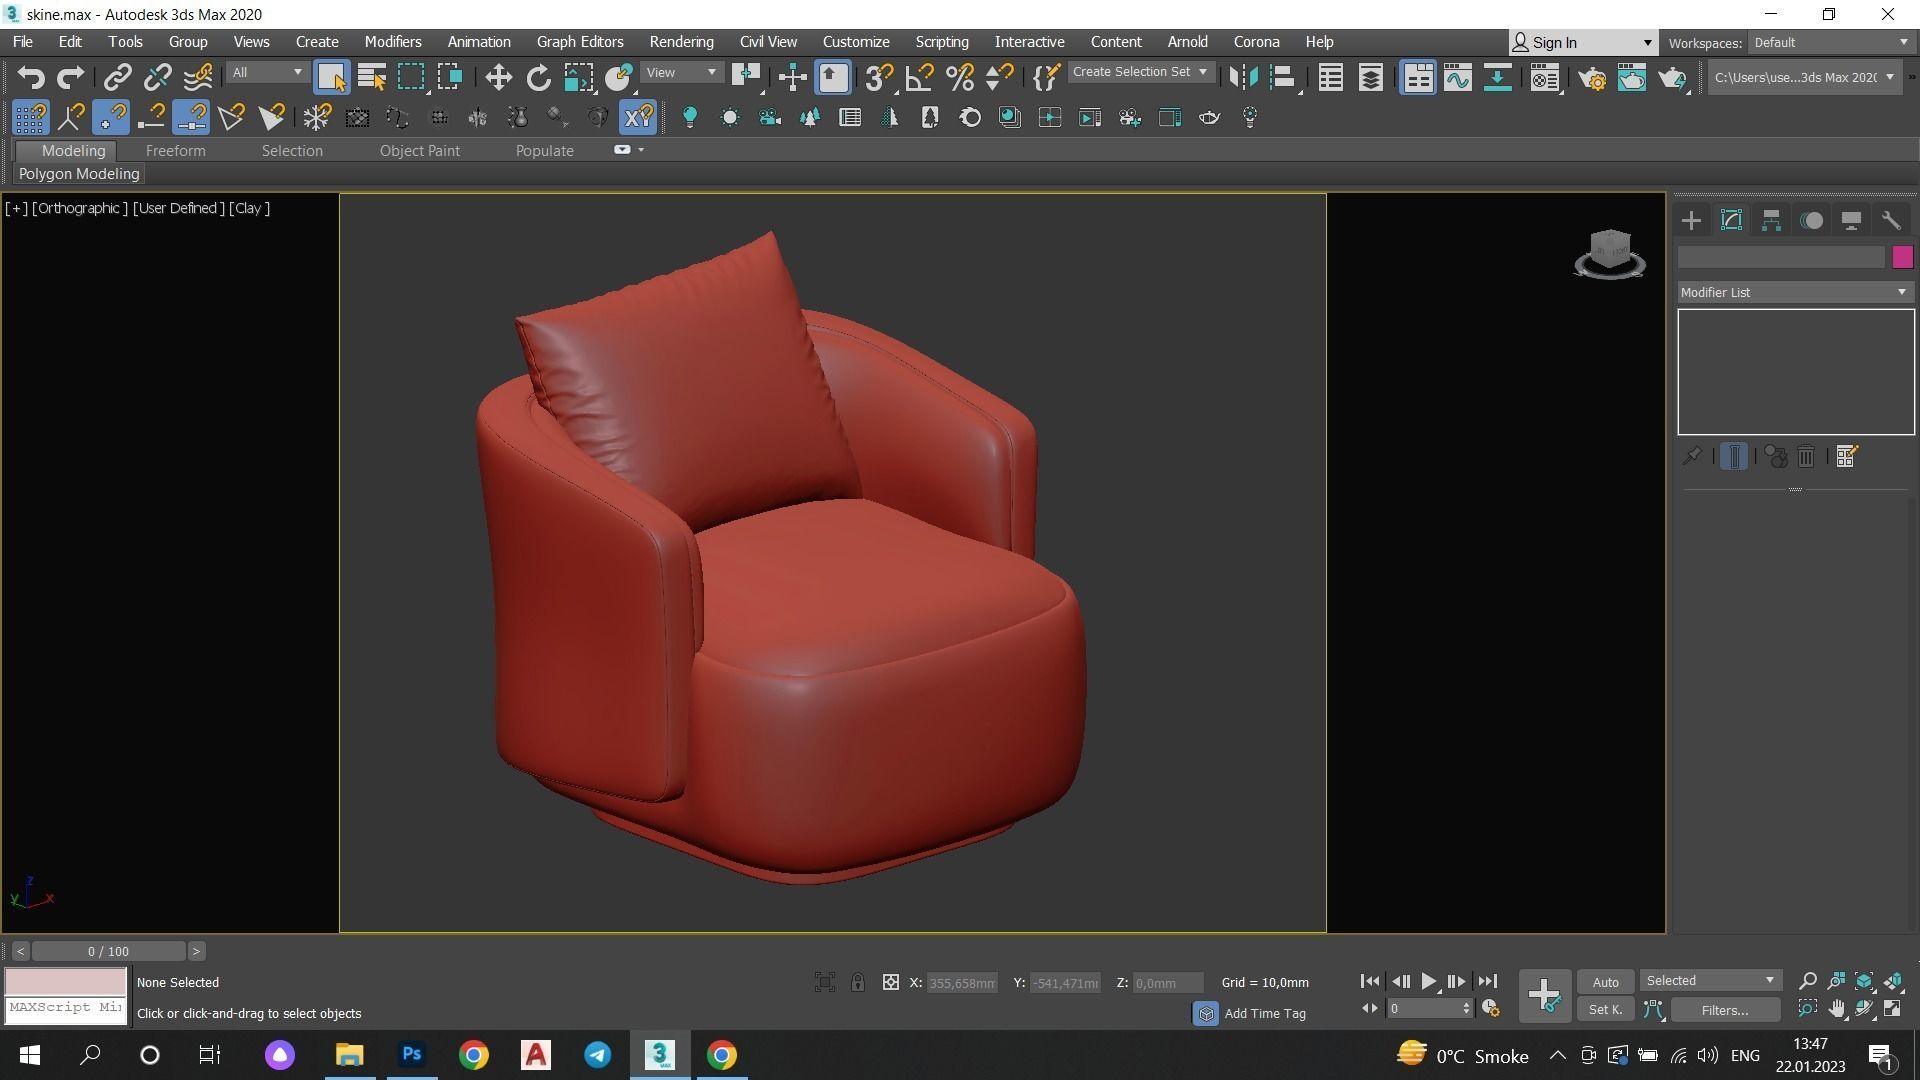The width and height of the screenshot is (1920, 1080).
Task: Click the Orthographic viewport label
Action: tap(80, 208)
